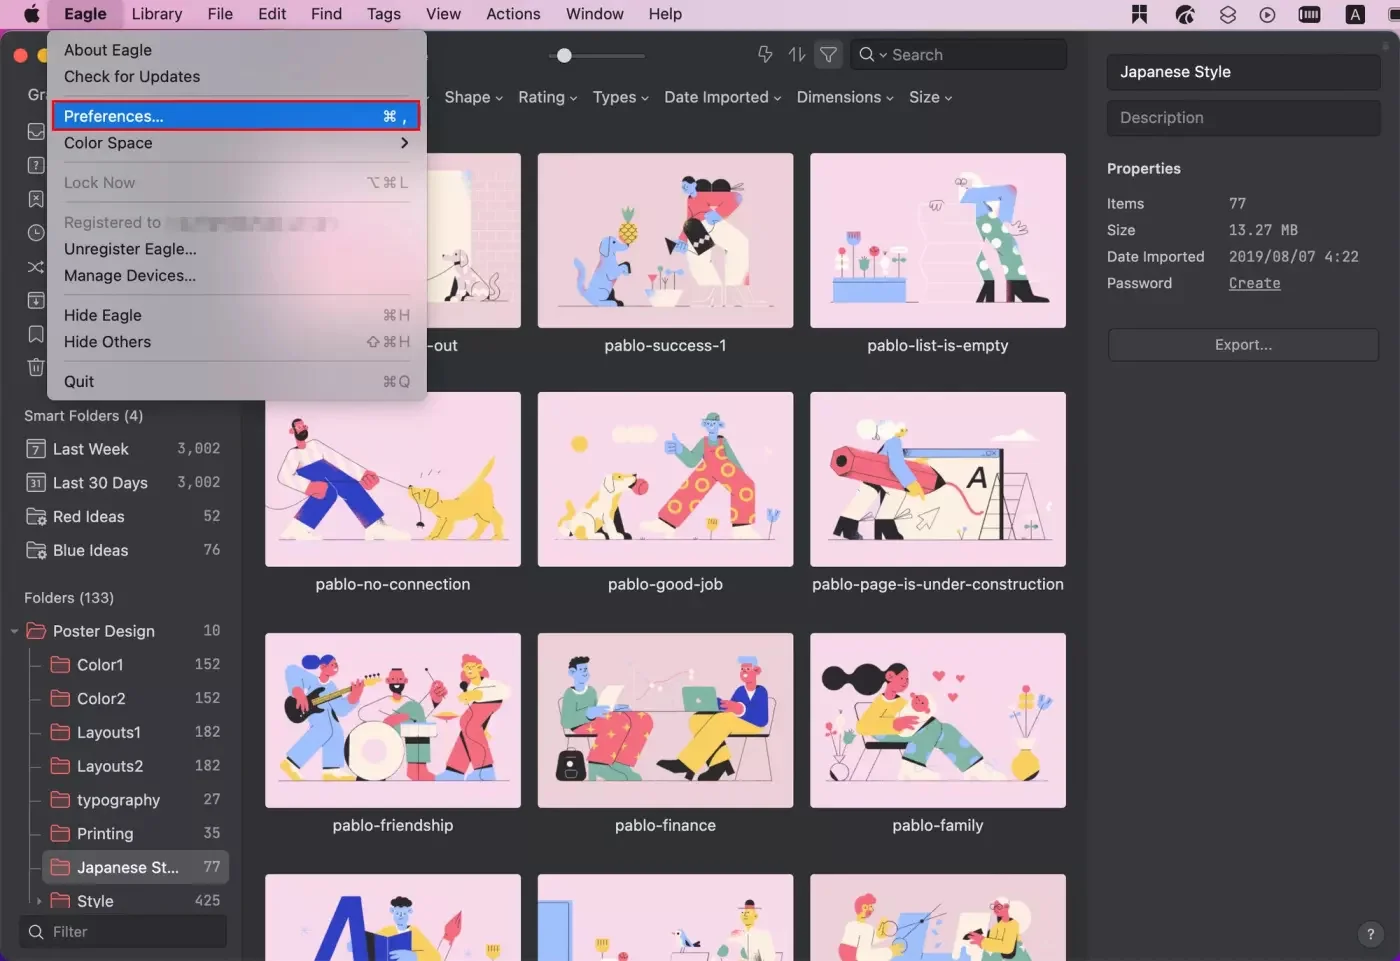Click the Export button
This screenshot has width=1400, height=961.
coord(1243,345)
